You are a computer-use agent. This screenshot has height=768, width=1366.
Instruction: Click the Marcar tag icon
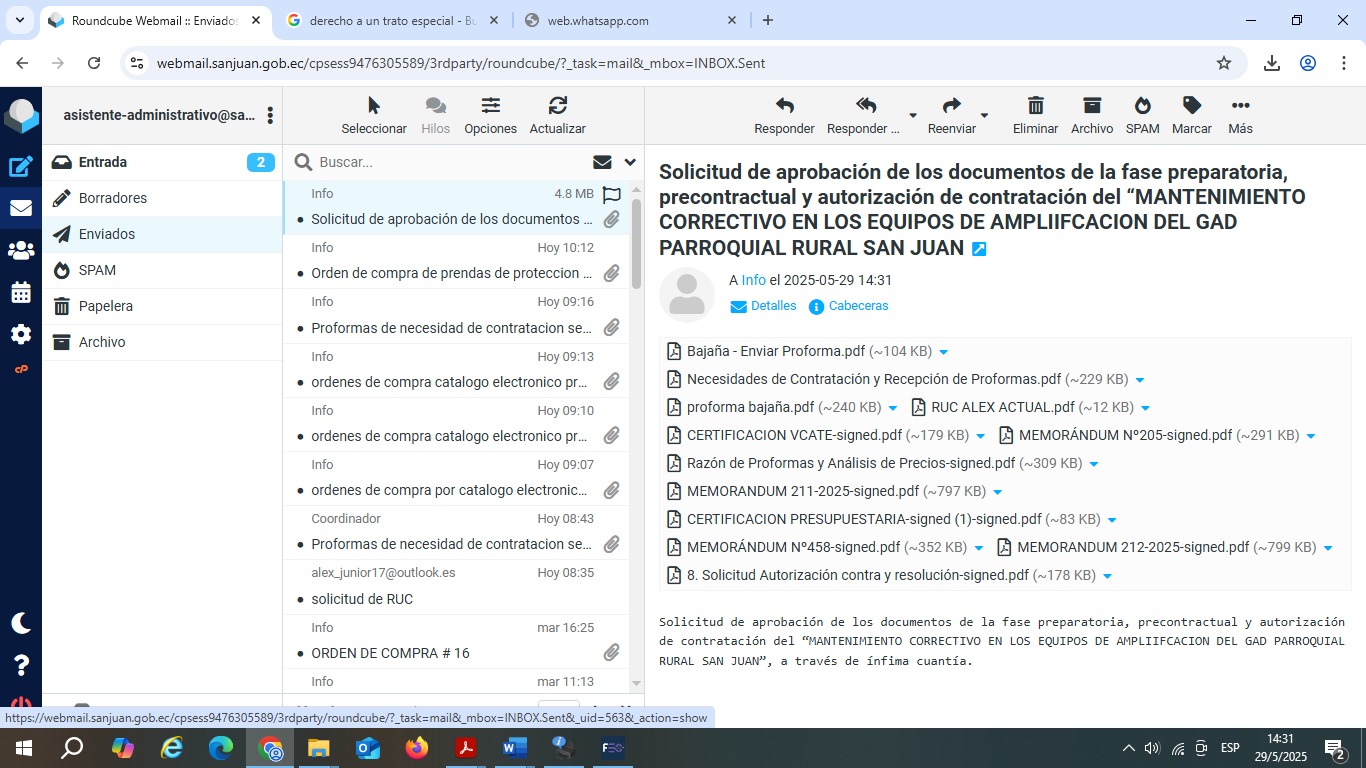(1191, 106)
